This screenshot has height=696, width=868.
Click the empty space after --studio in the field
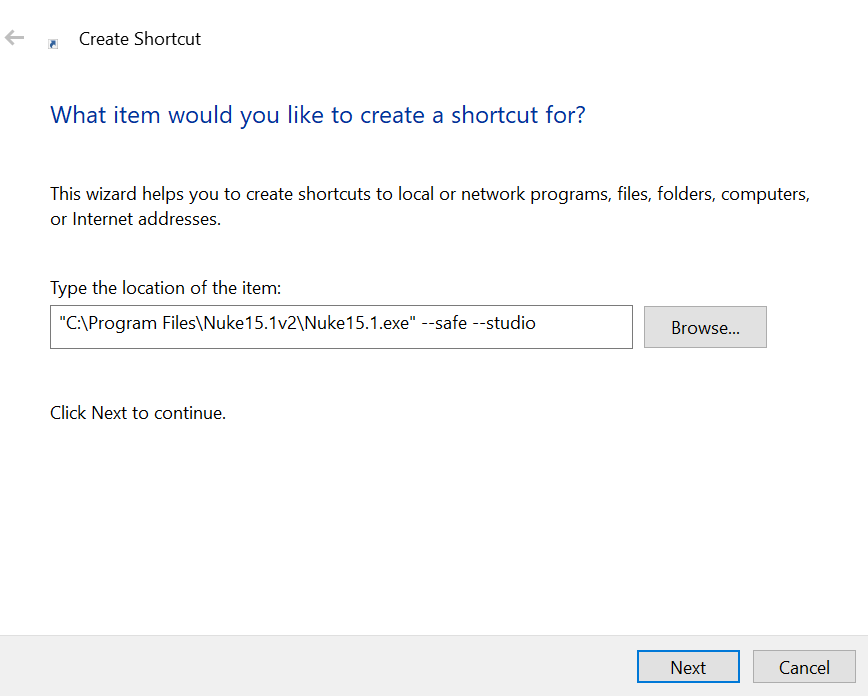pyautogui.click(x=584, y=327)
